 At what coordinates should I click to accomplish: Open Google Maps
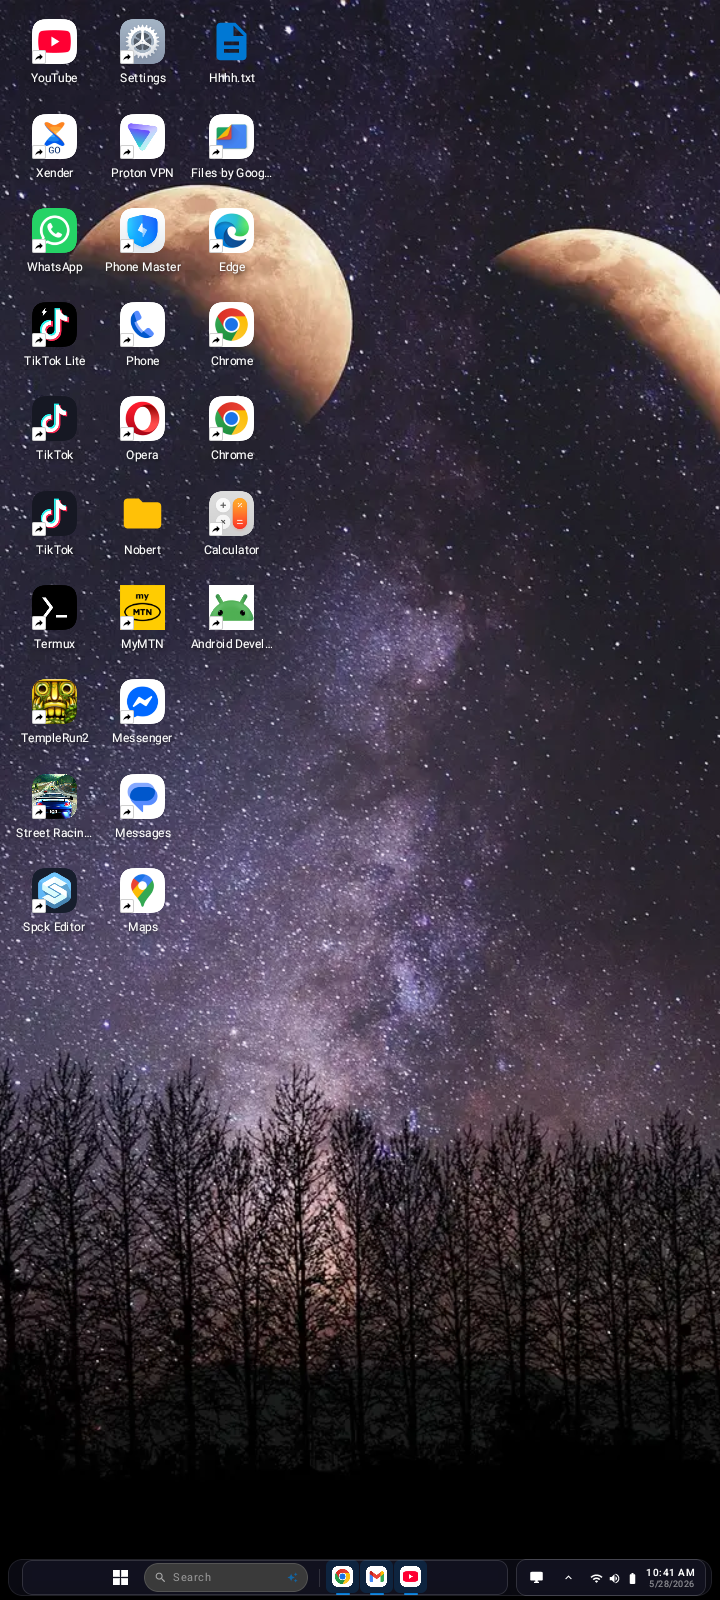[x=142, y=891]
